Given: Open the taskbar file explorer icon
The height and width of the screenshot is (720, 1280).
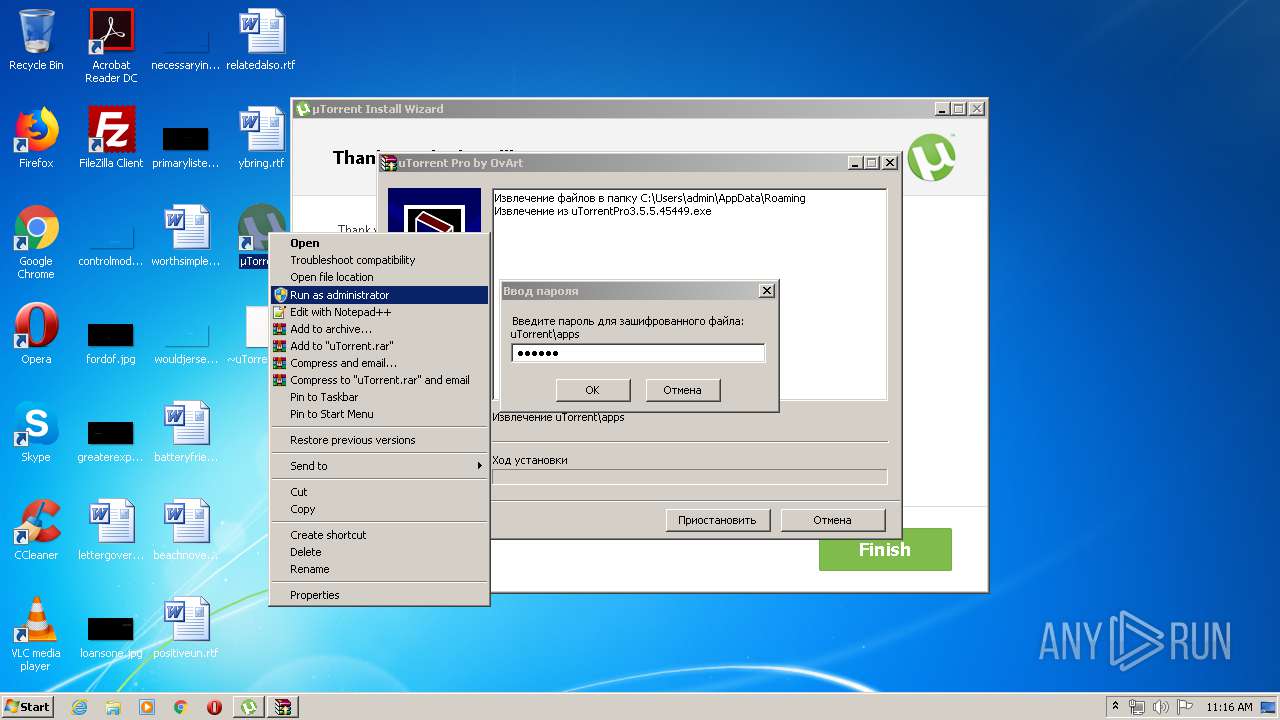Looking at the screenshot, I should click(x=113, y=707).
